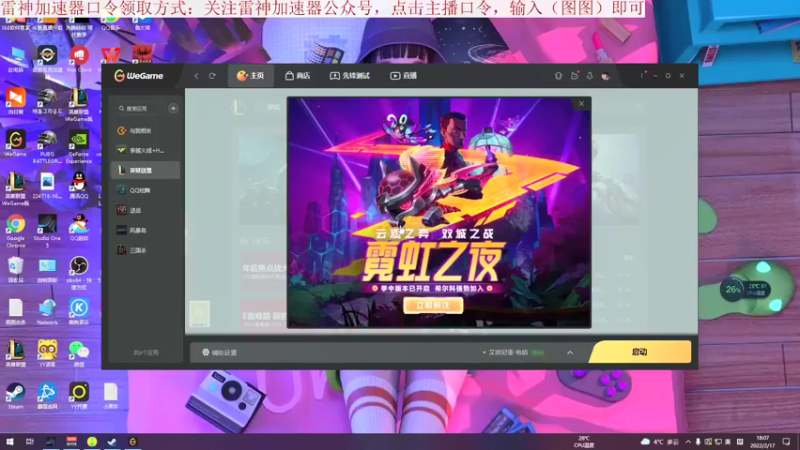Select 三国杀 in the WeGame sidebar

coord(145,250)
